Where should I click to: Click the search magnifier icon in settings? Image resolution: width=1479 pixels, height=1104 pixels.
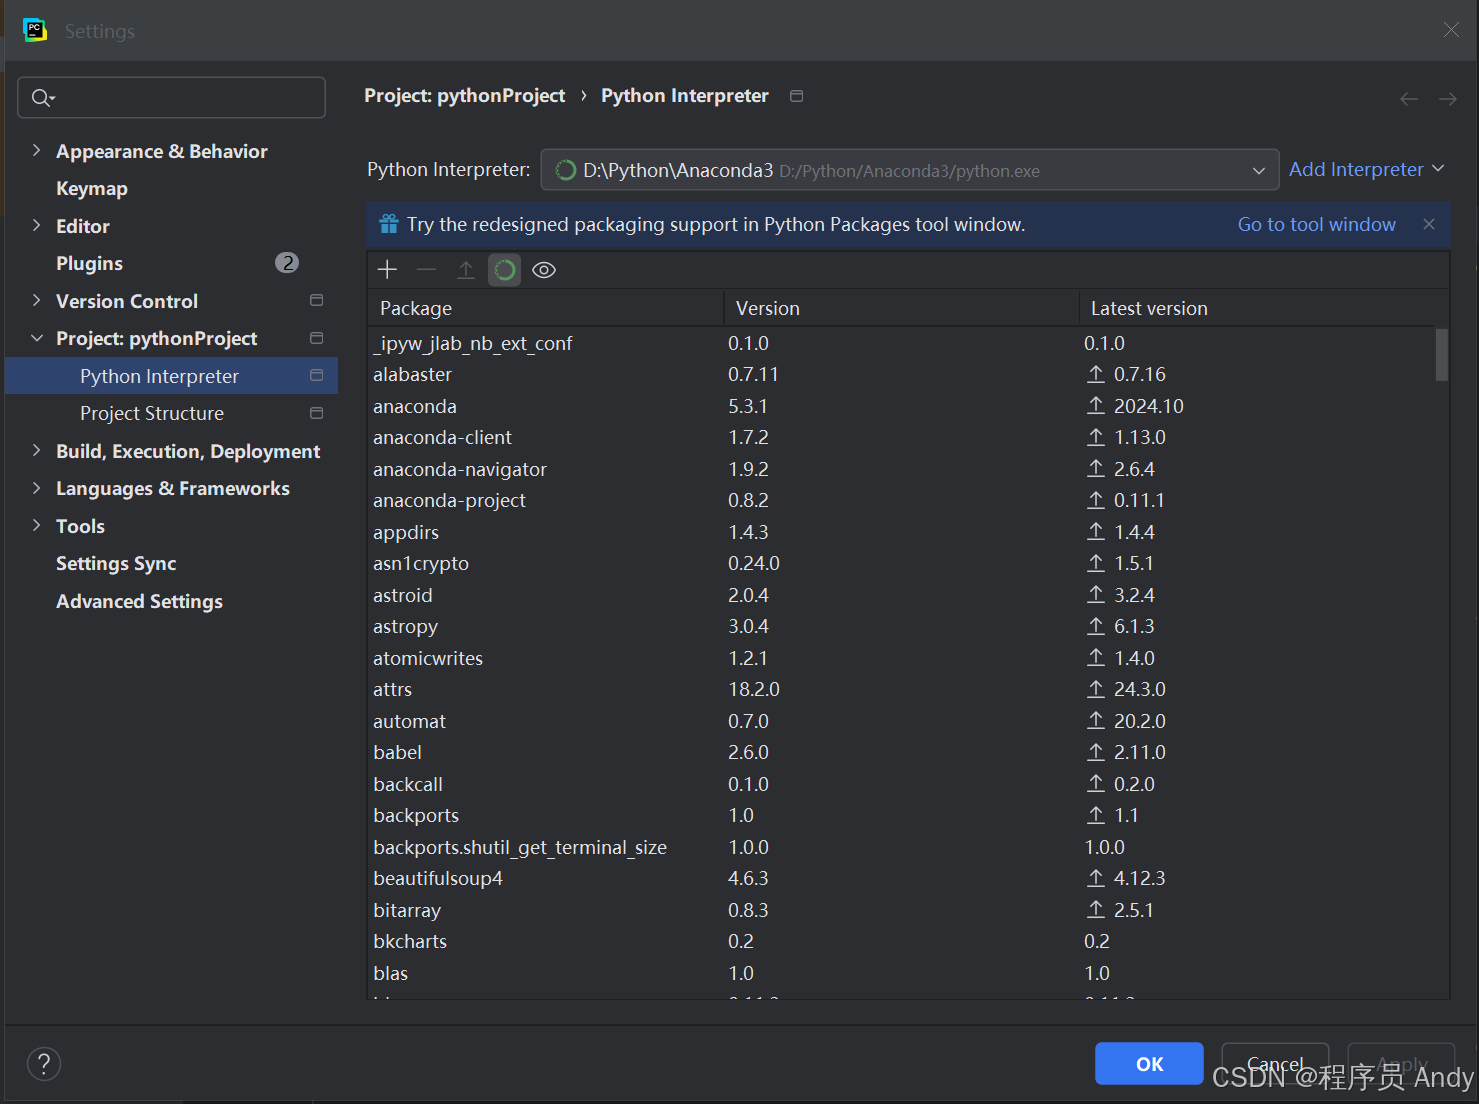tap(42, 97)
